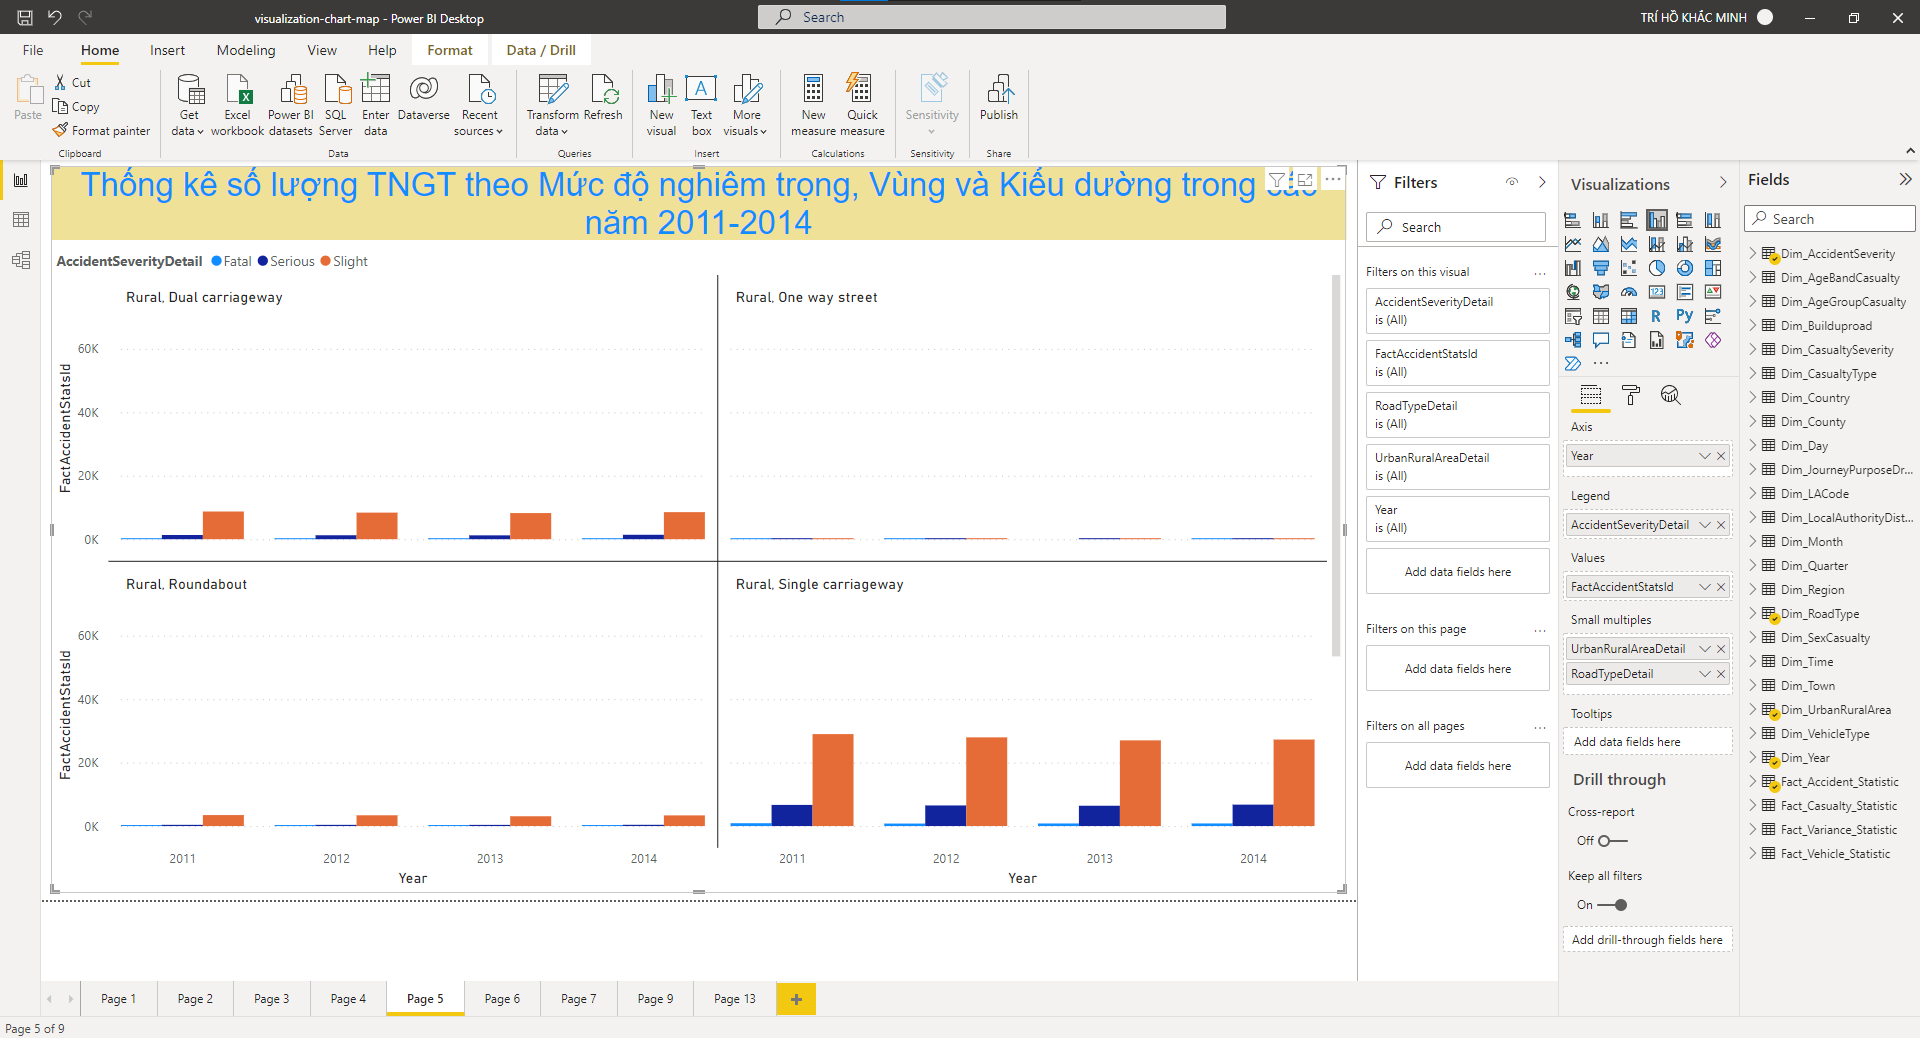The width and height of the screenshot is (1920, 1038).
Task: Choose the matrix visualization
Action: coord(1629,316)
